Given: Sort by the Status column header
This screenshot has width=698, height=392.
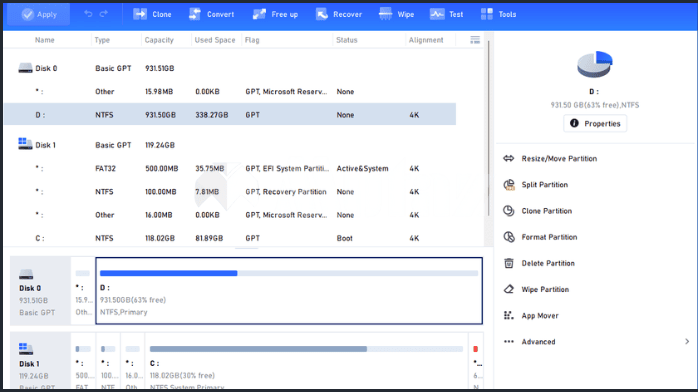Looking at the screenshot, I should tap(346, 40).
